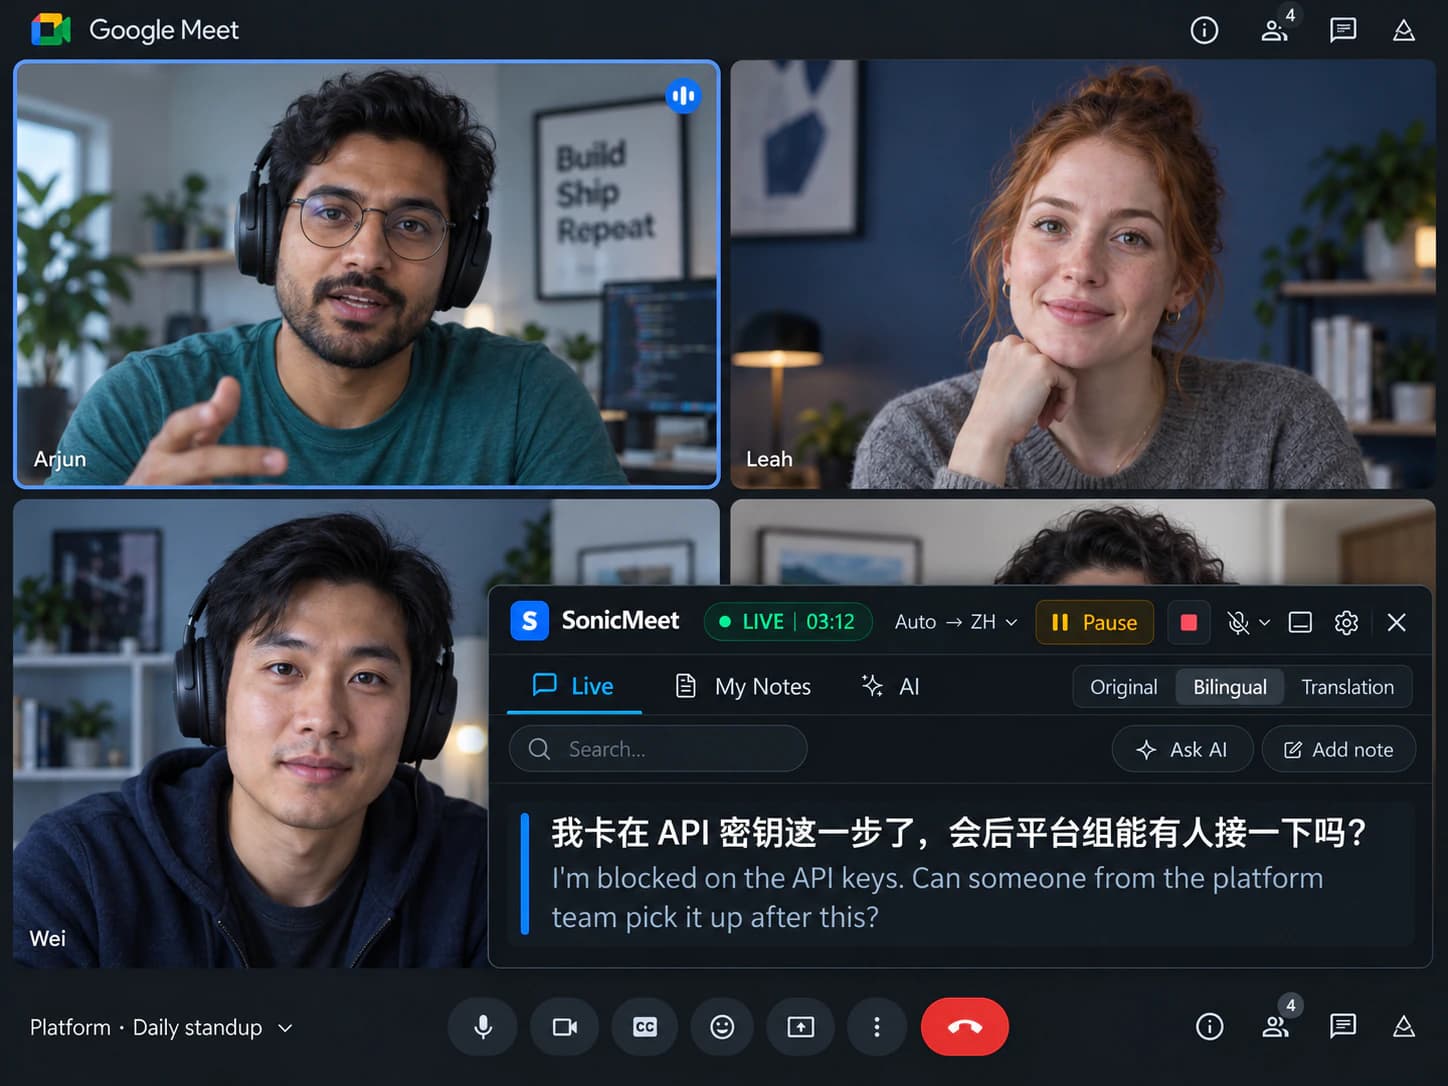Open the AI tab in SonicMeet

[x=890, y=686]
